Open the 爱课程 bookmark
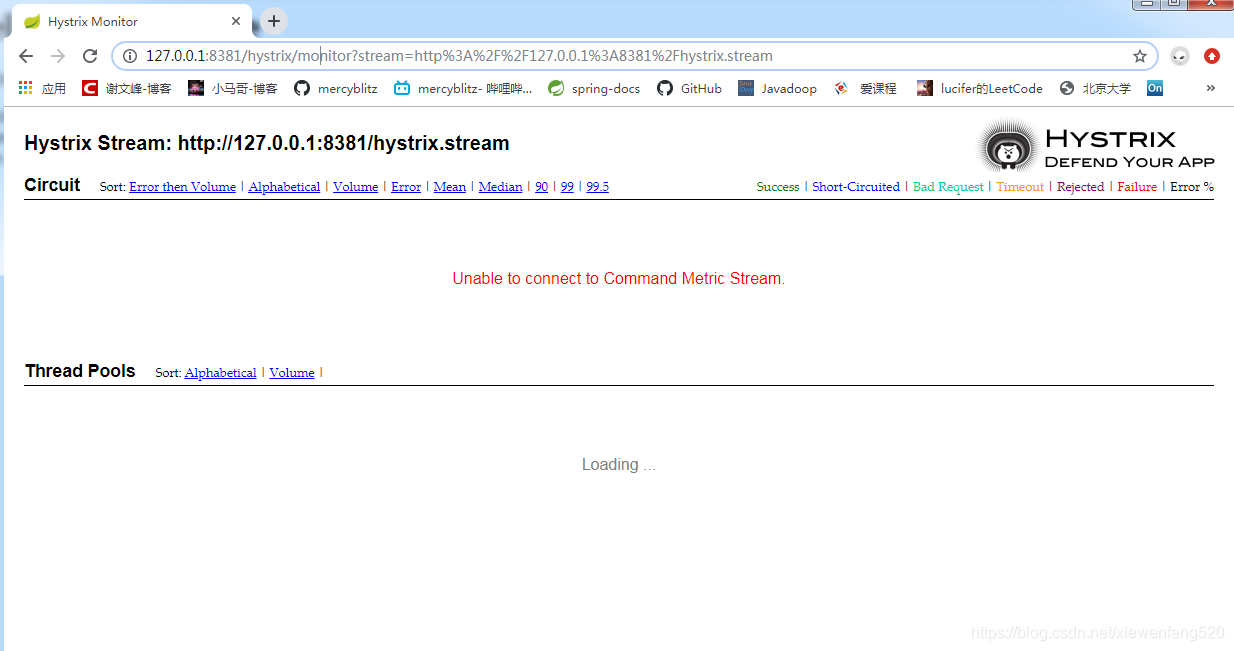Image resolution: width=1234 pixels, height=651 pixels. coord(865,88)
